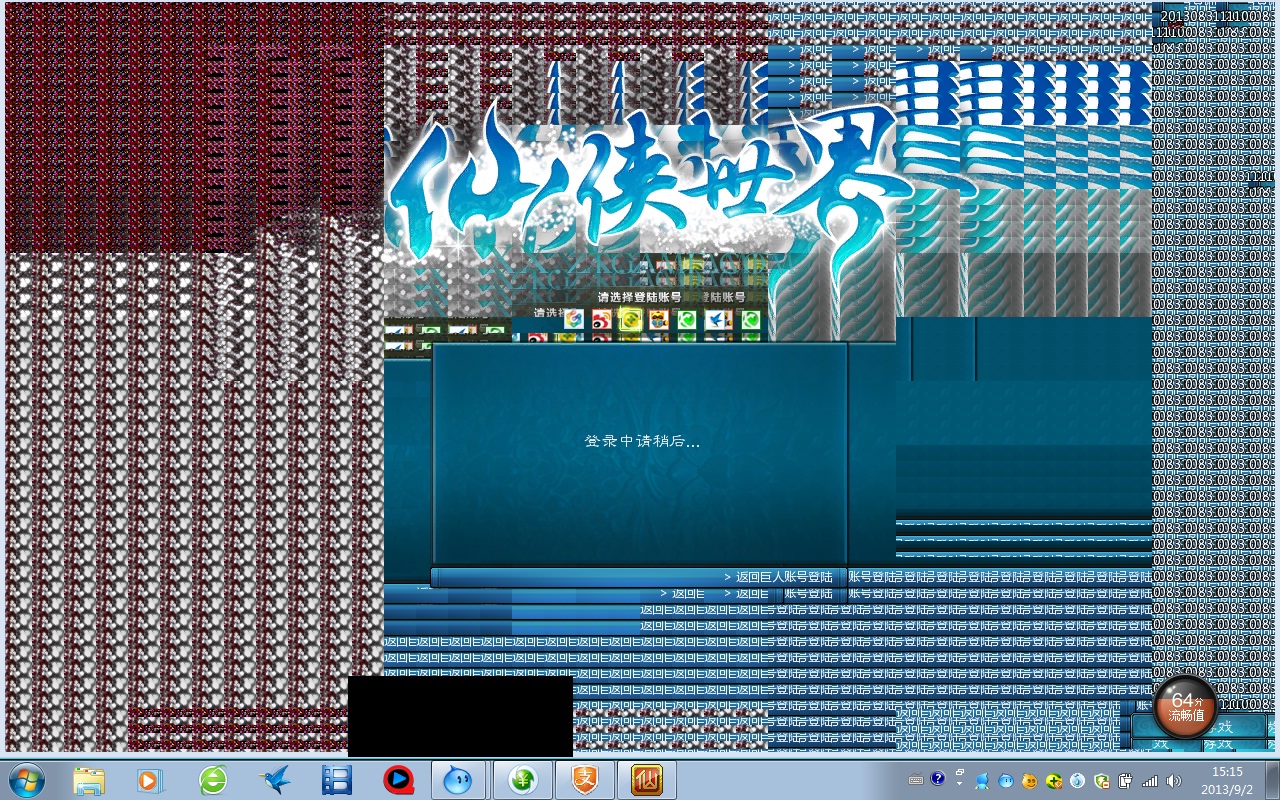The width and height of the screenshot is (1280, 800).
Task: Switch to the blue water-drop chat taskbar button
Action: [x=459, y=780]
